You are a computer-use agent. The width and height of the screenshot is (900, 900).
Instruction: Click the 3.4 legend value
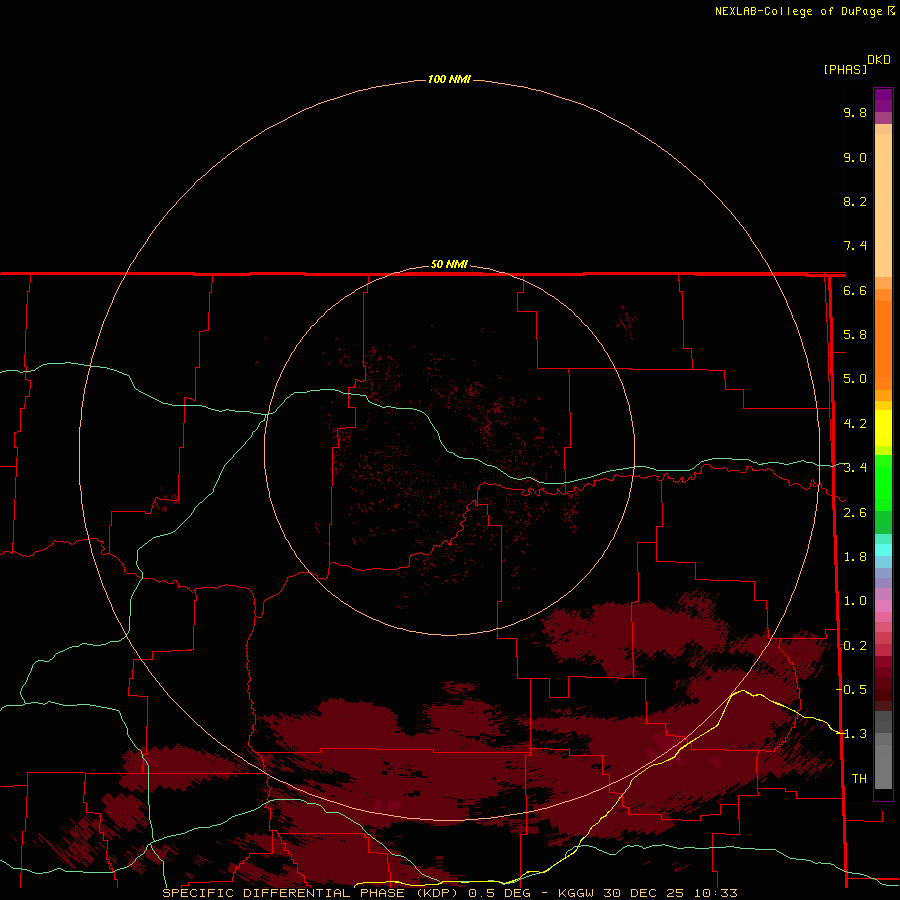tap(855, 468)
